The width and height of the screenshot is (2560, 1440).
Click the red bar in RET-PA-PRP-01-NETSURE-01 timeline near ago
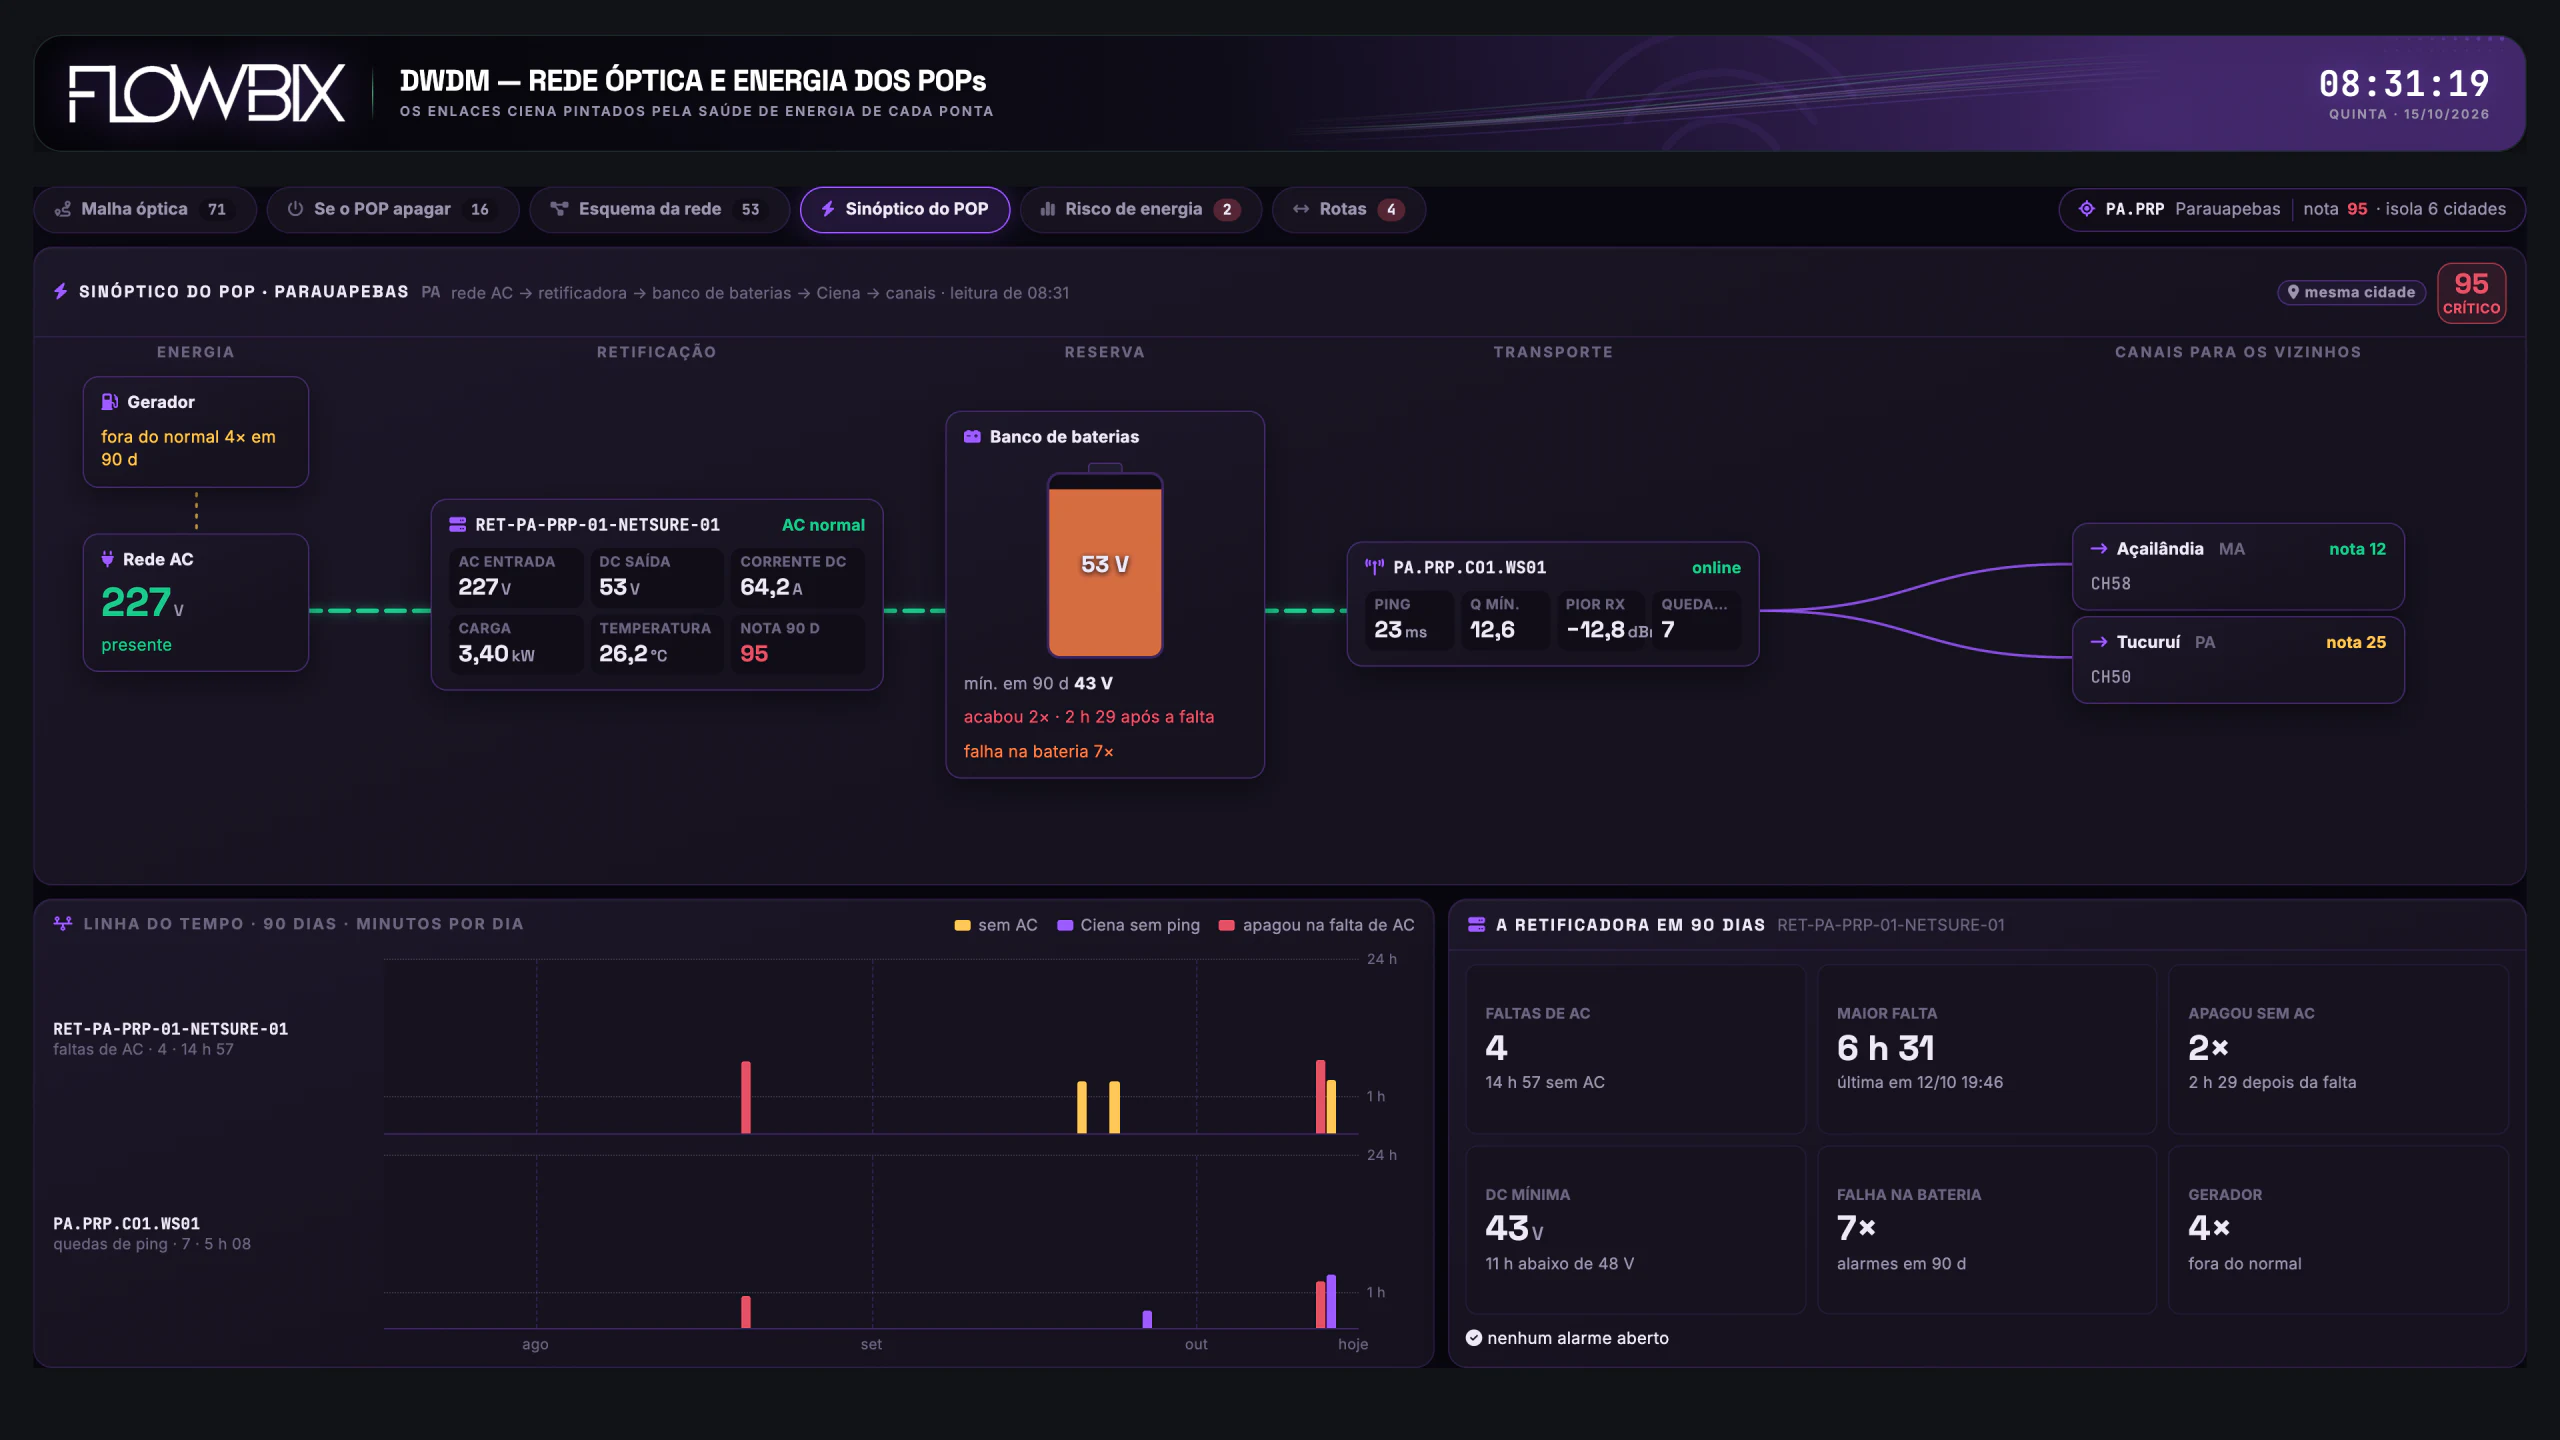click(x=746, y=1098)
